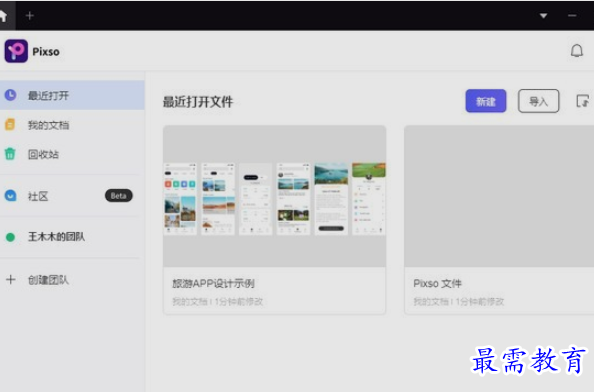The height and width of the screenshot is (392, 594).
Task: Click the green trash icon 回收站
Action: click(10, 154)
